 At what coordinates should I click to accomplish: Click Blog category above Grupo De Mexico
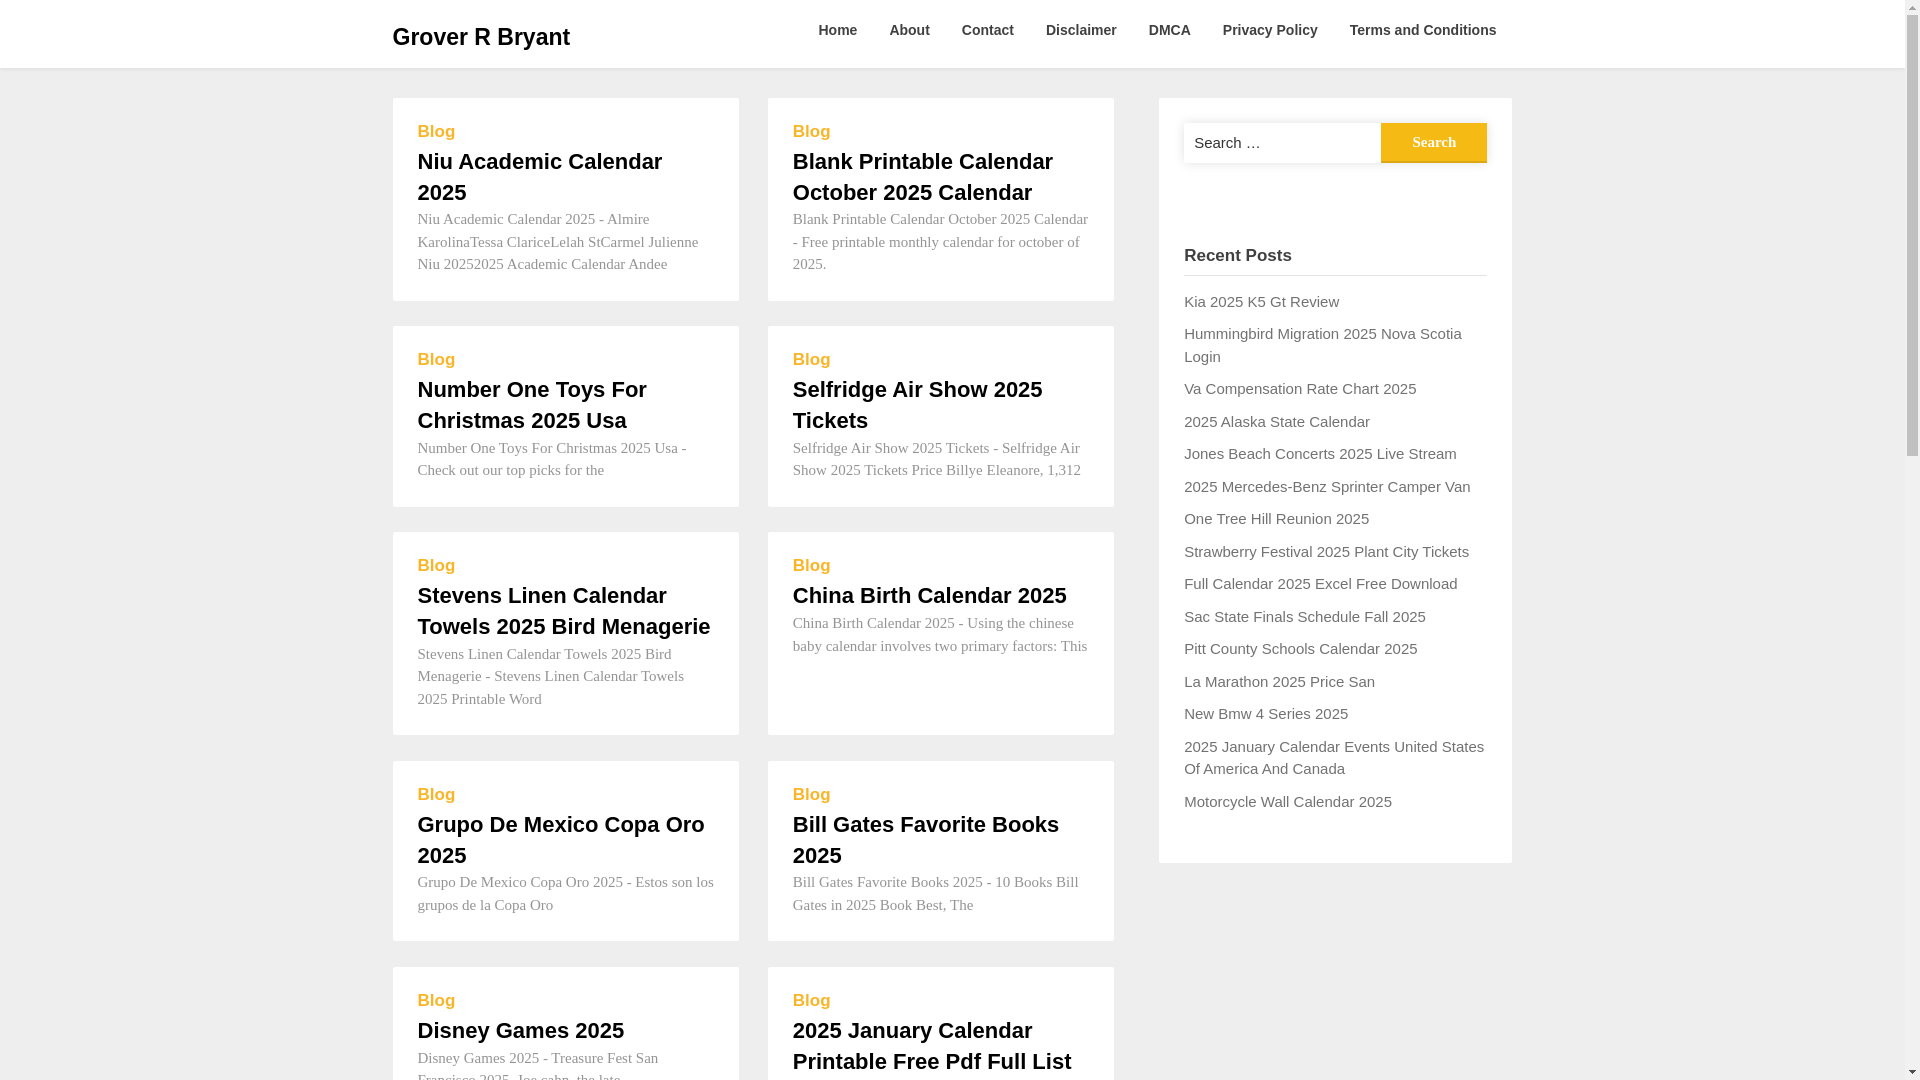click(x=436, y=795)
